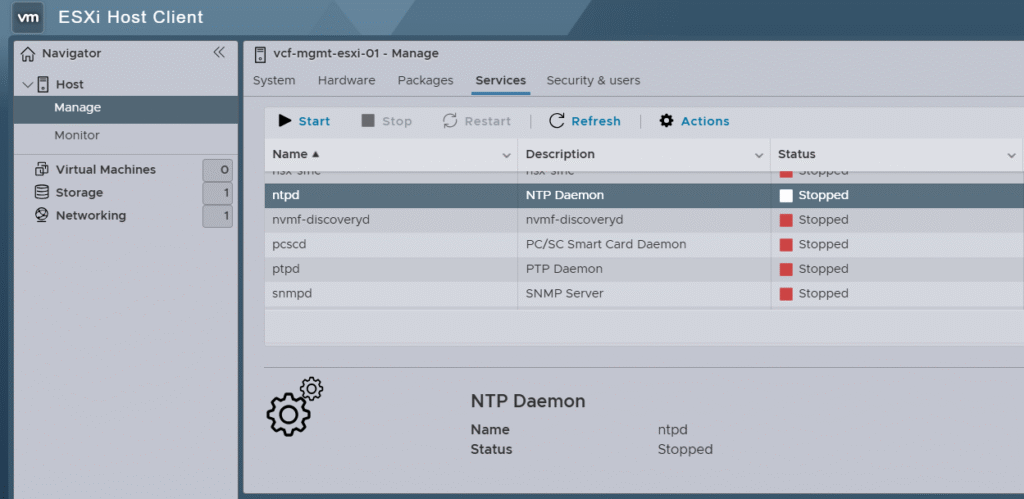Open the Name column dropdown arrow
Screen dimensions: 1024x499
[x=506, y=155]
